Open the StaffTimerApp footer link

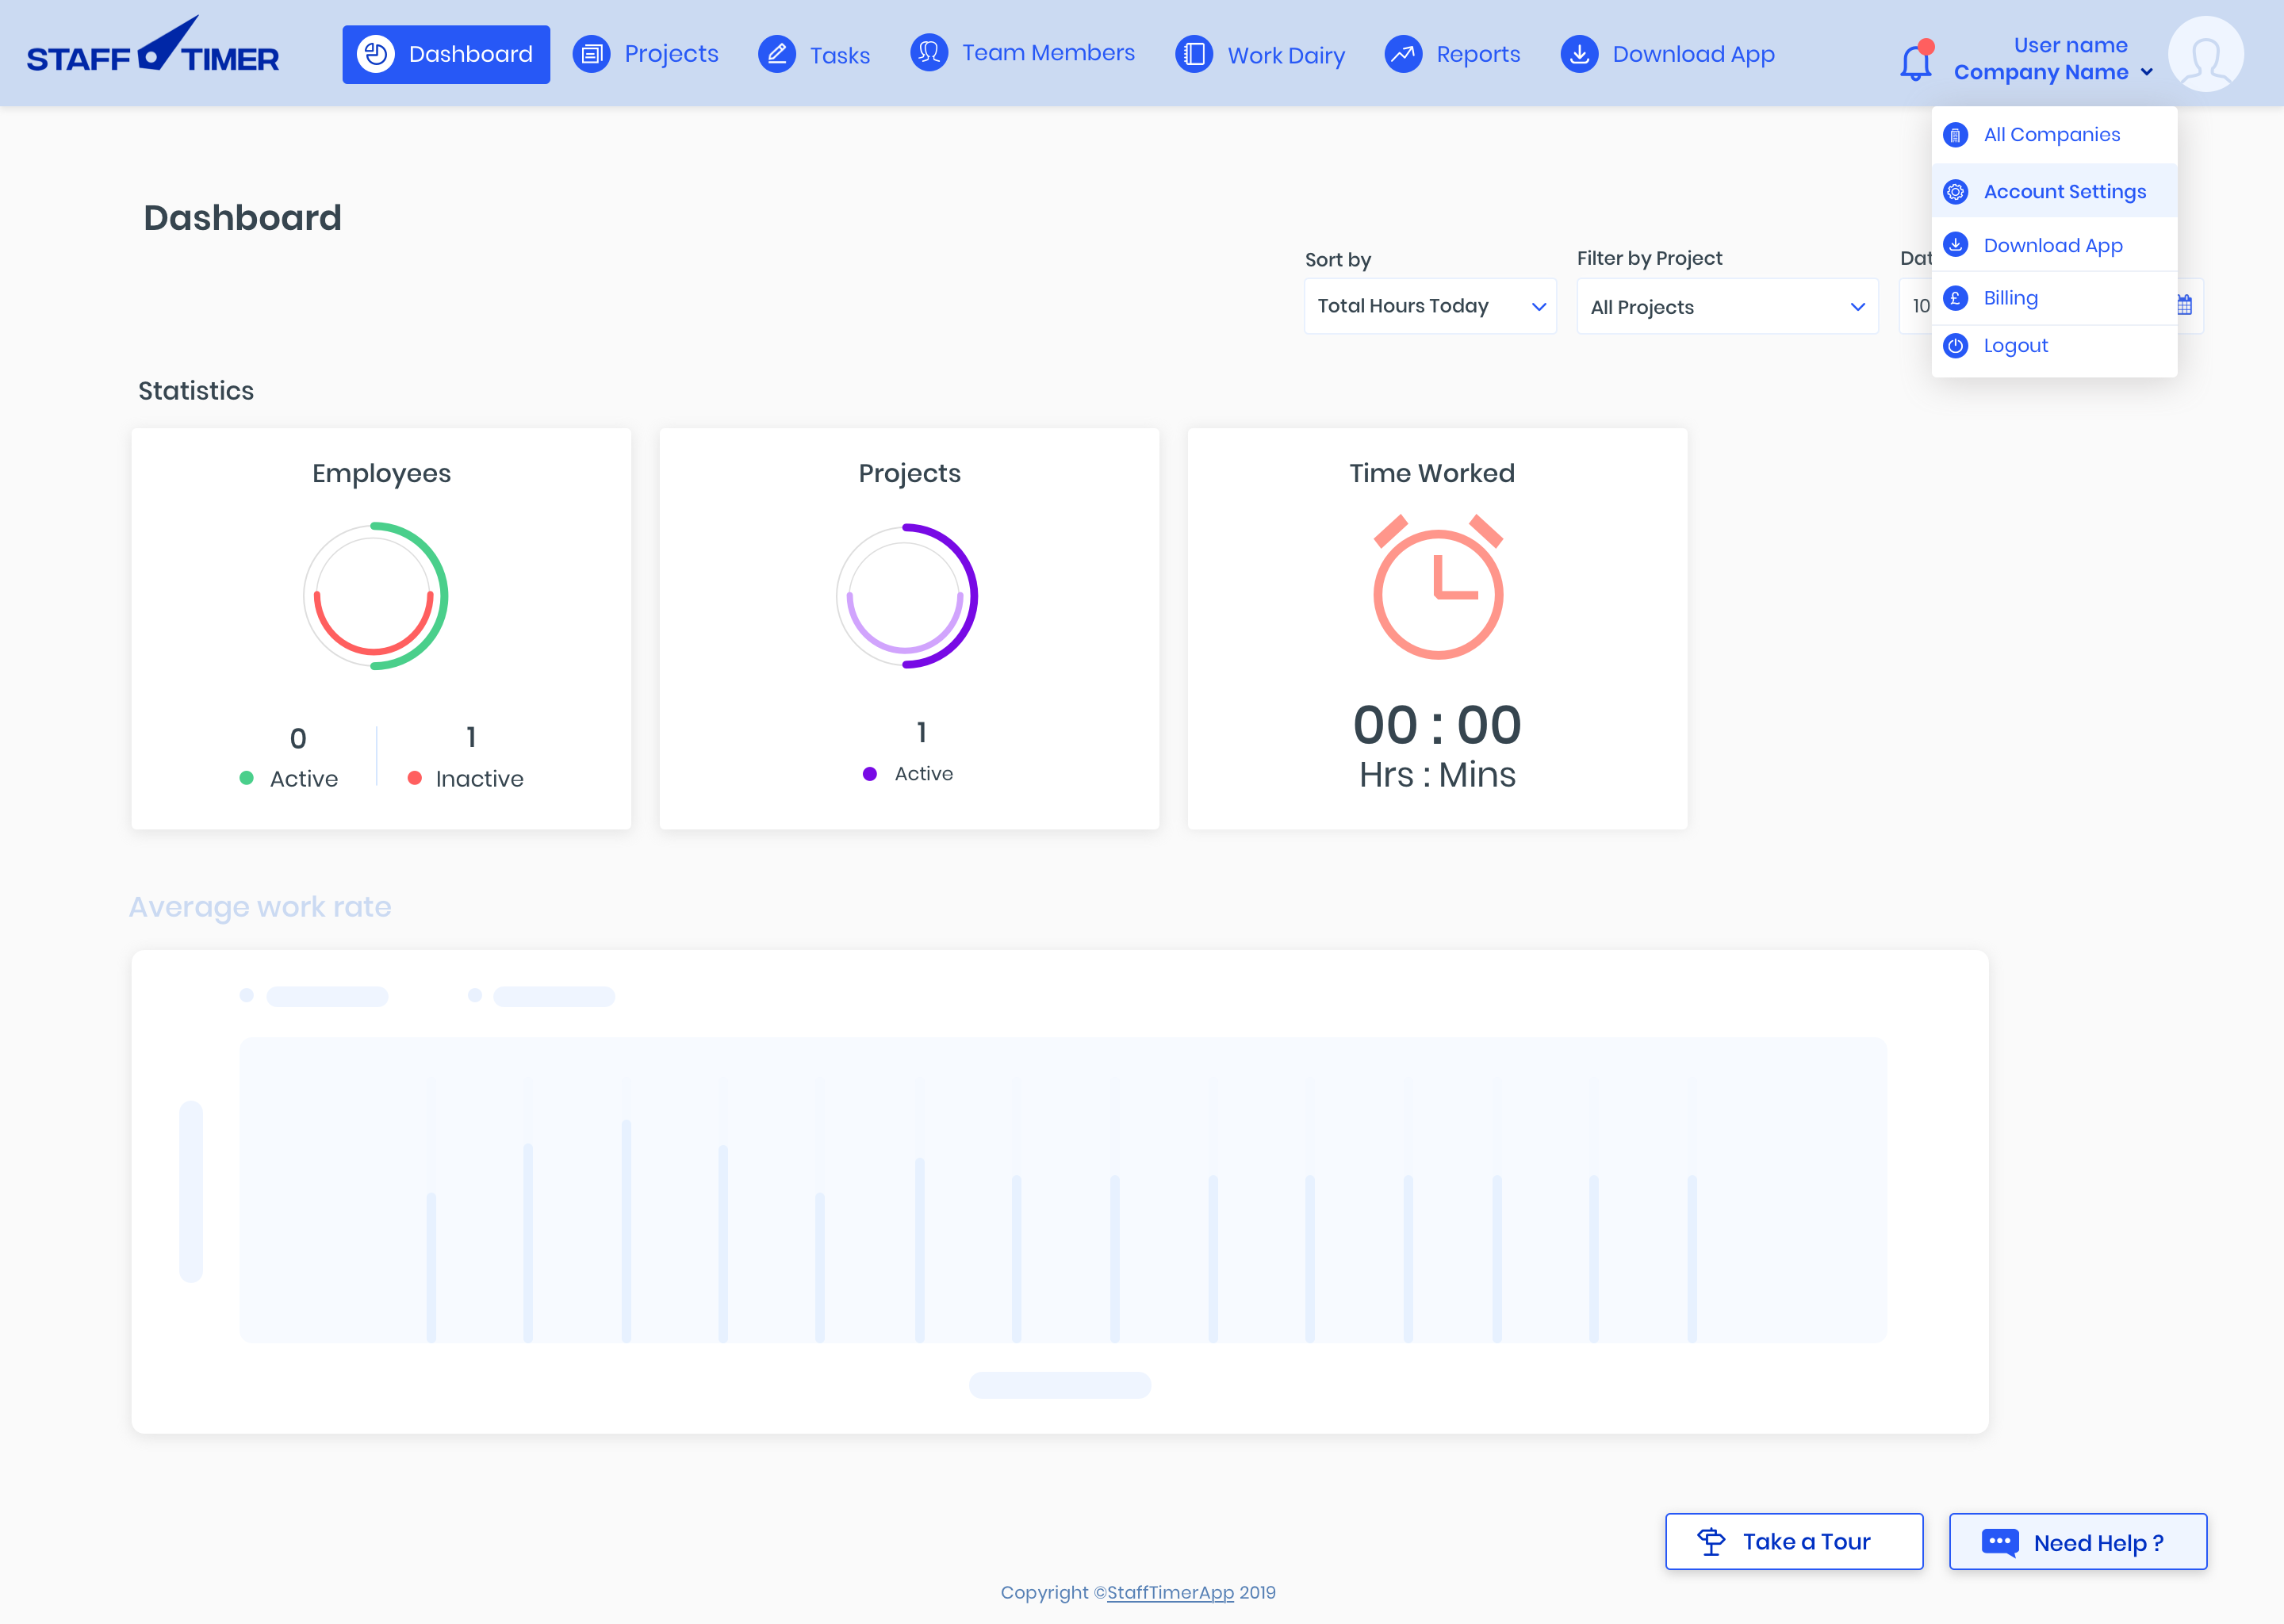click(x=1170, y=1592)
